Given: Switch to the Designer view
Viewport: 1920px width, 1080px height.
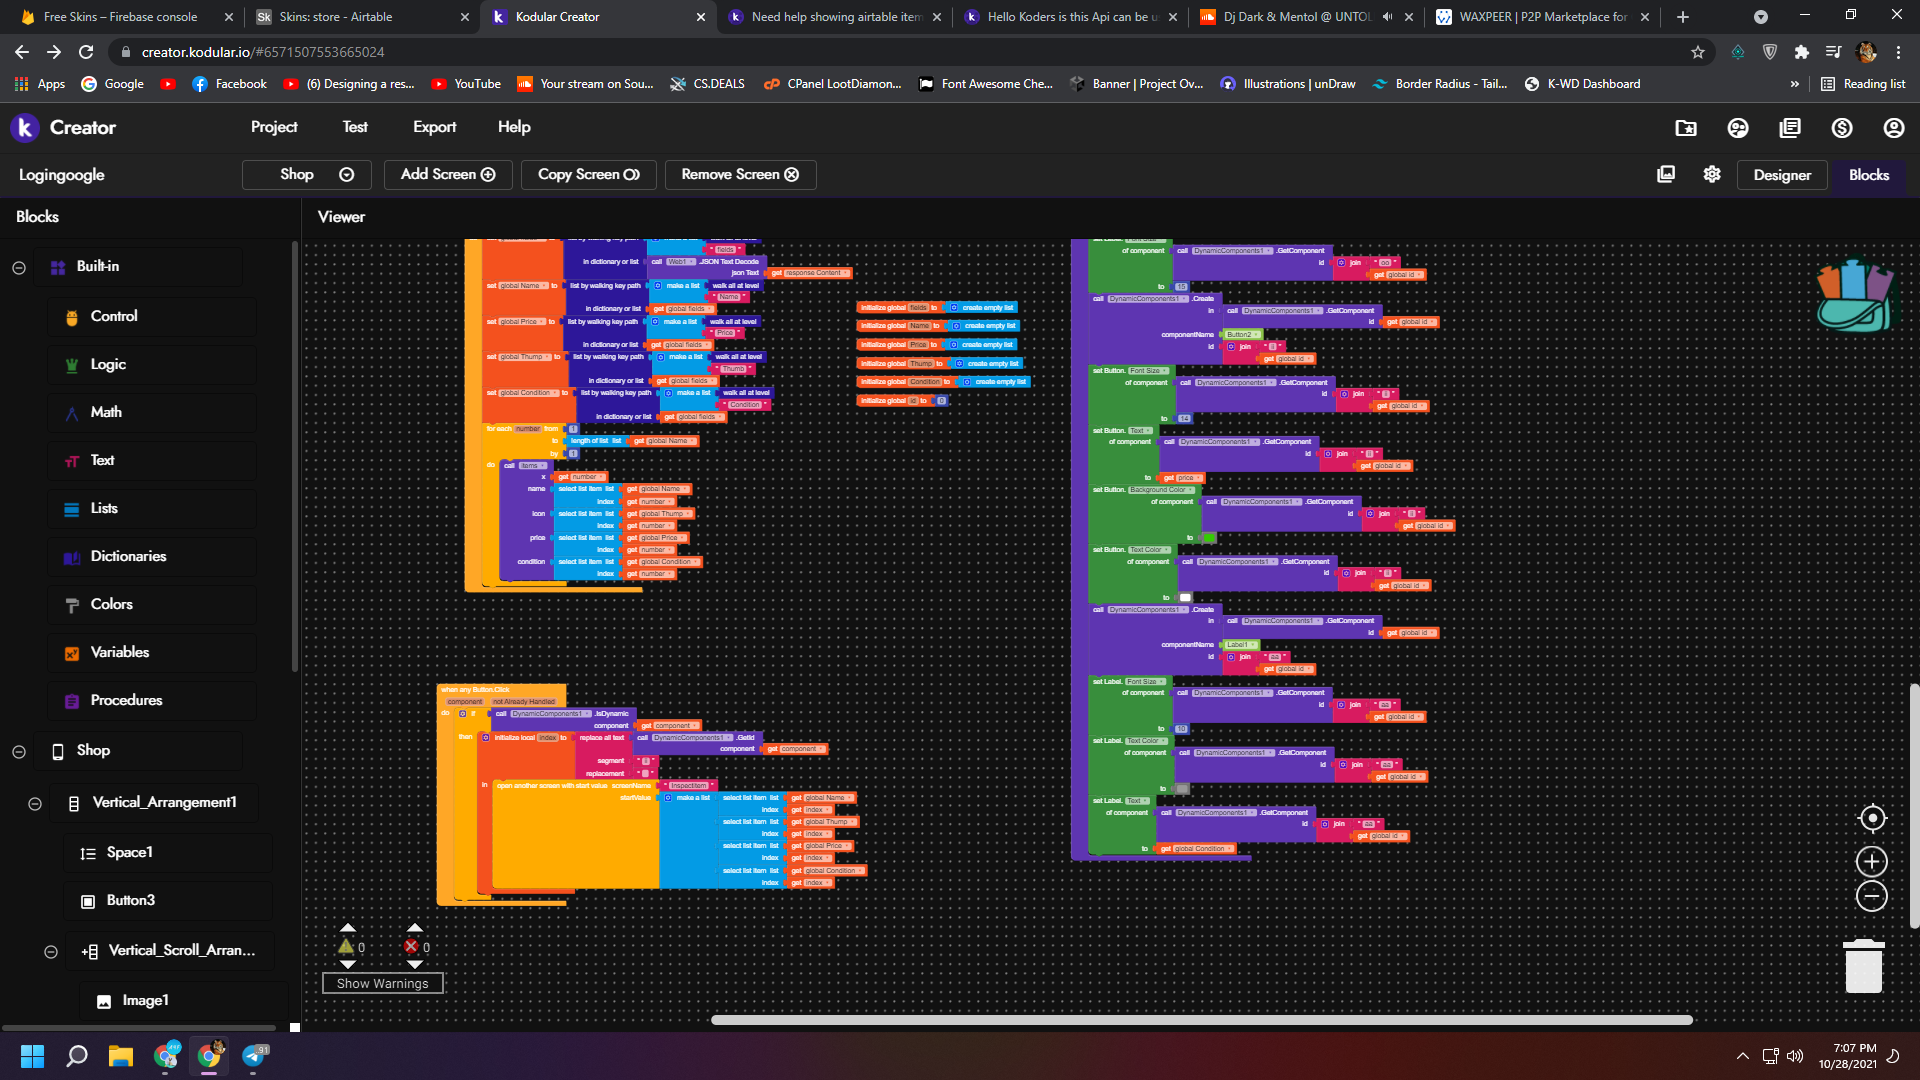Looking at the screenshot, I should coord(1781,175).
